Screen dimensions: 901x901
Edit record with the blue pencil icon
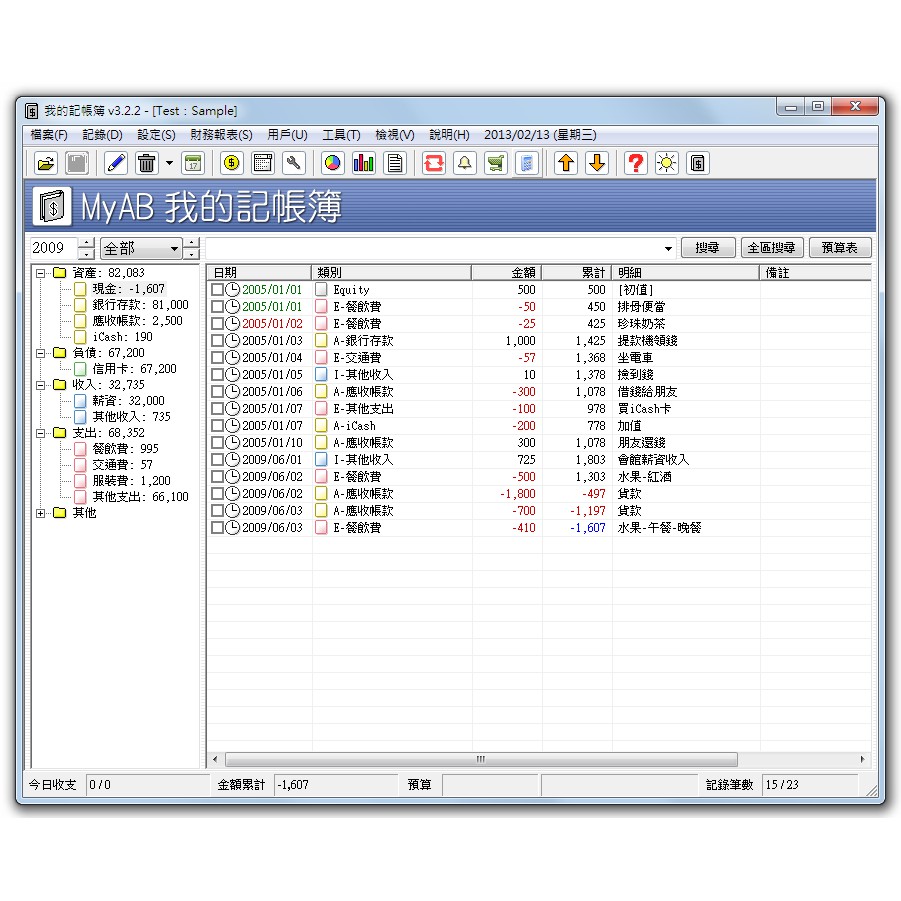point(116,163)
